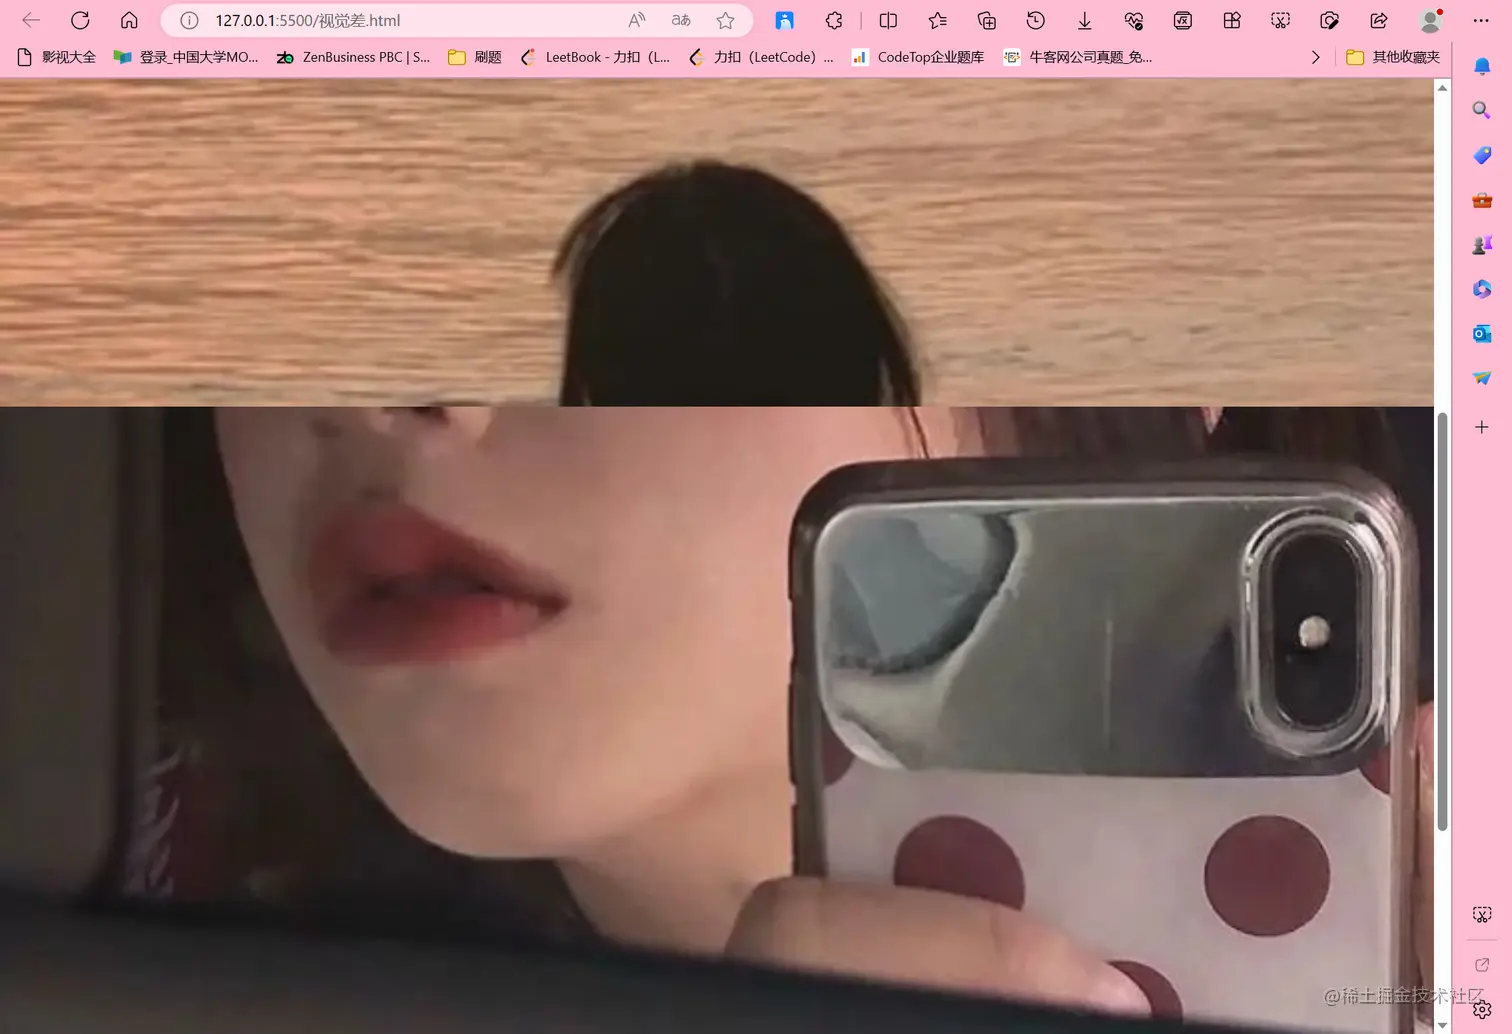
Task: Open the CodeTop企业题库 bookmark
Action: coord(918,57)
